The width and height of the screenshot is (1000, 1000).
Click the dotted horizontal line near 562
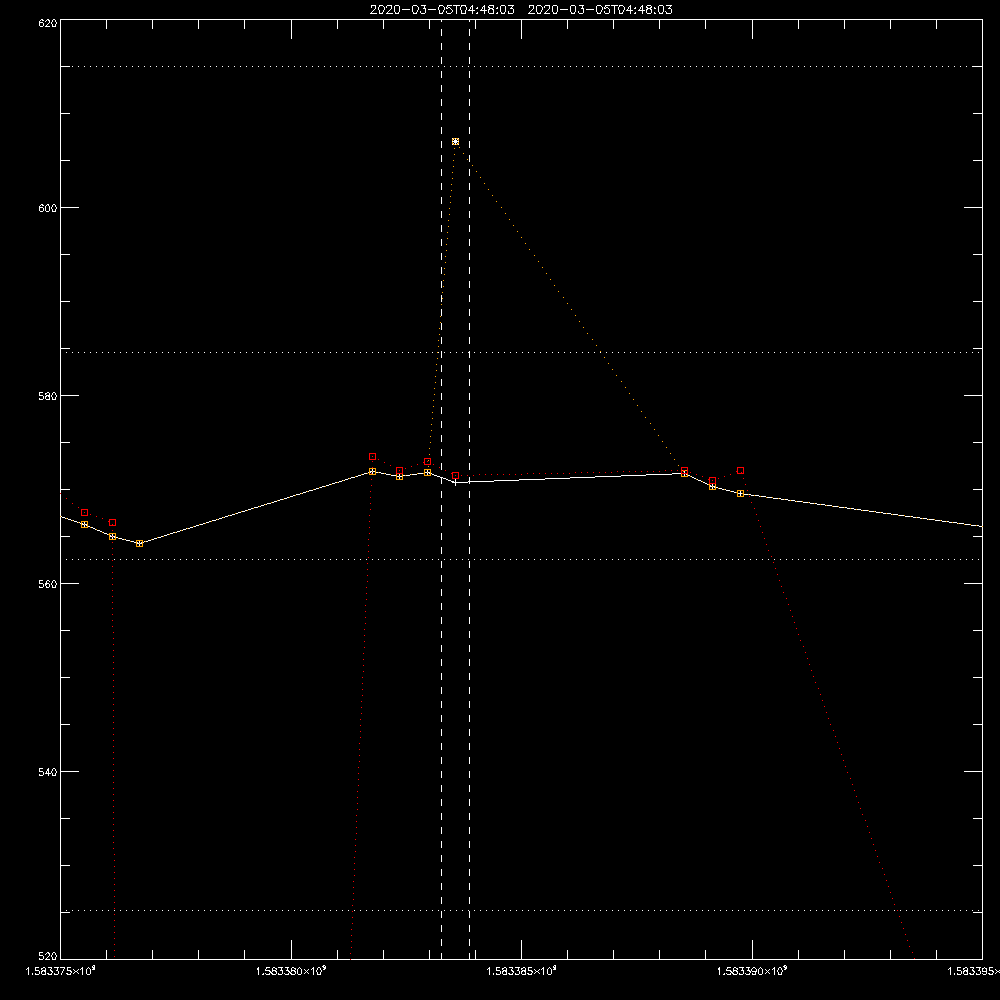click(x=521, y=559)
